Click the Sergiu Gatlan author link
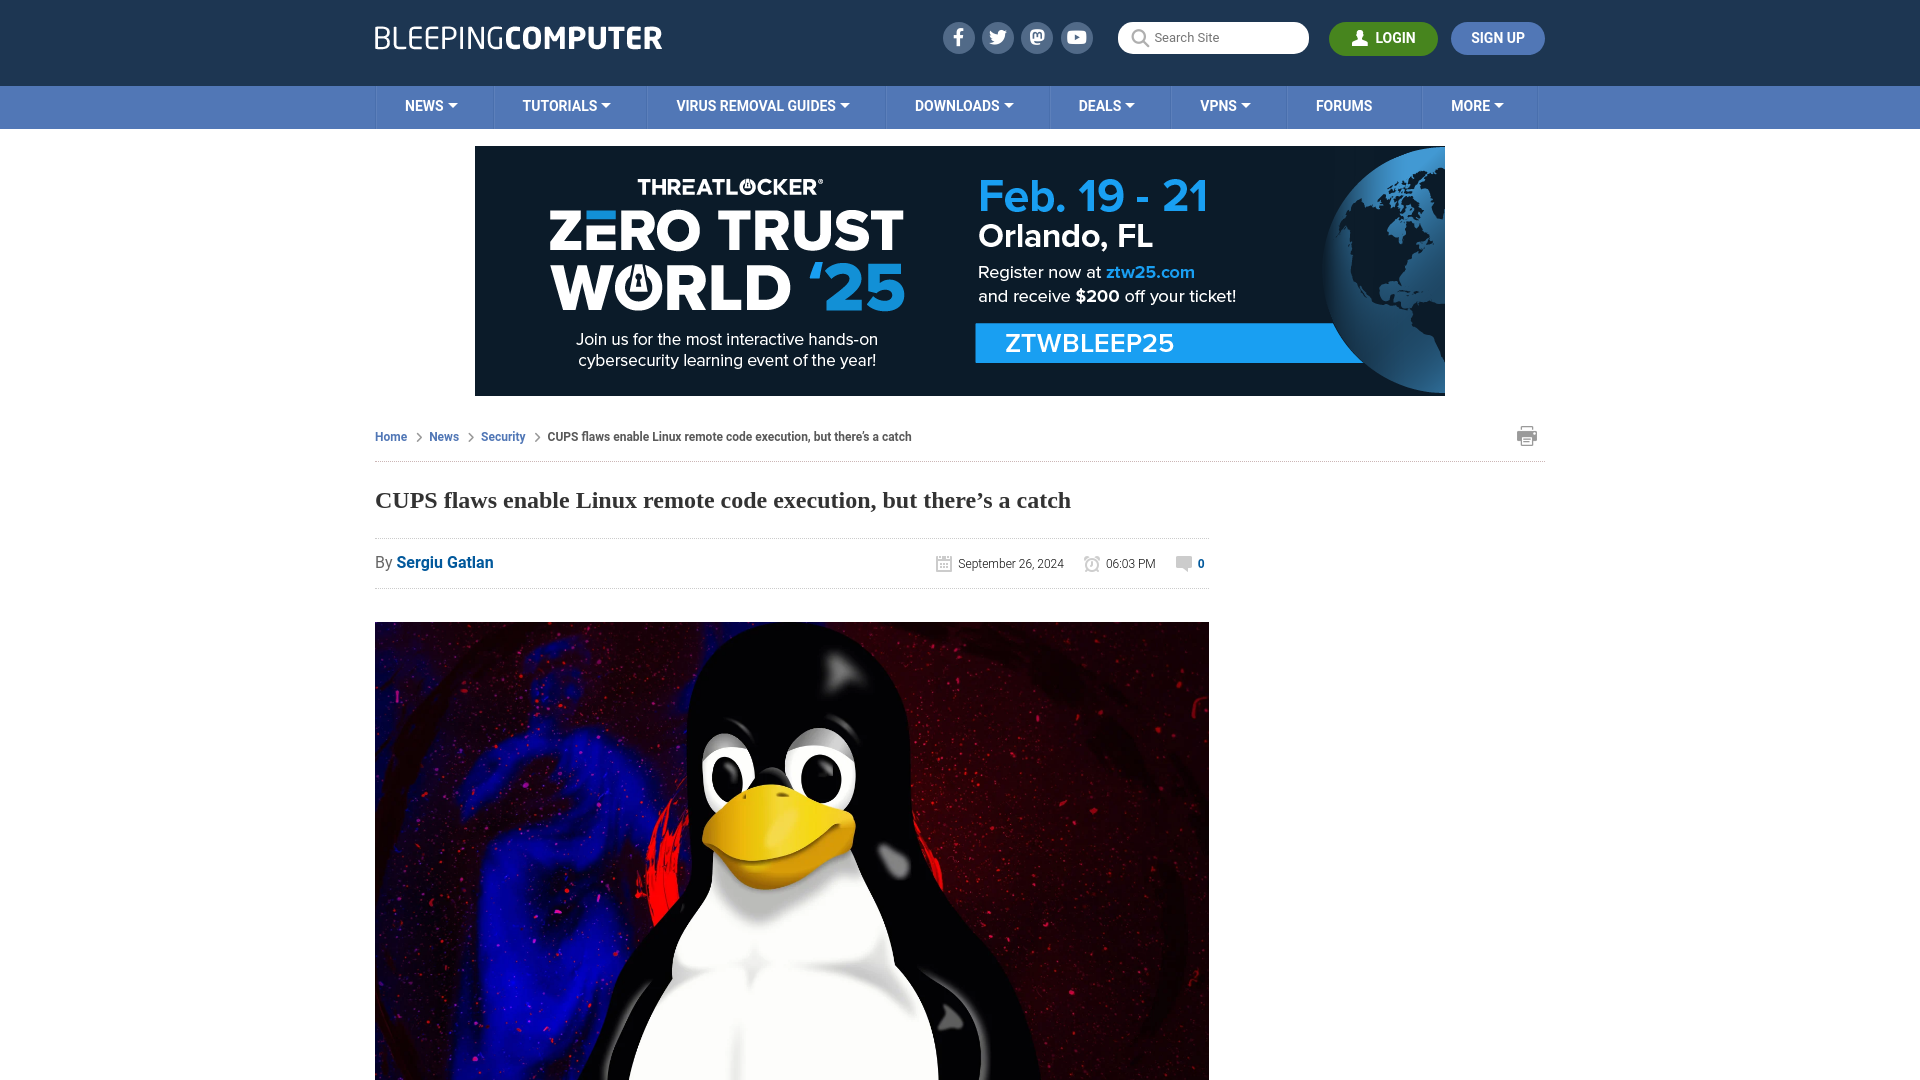The height and width of the screenshot is (1080, 1920). 444,562
